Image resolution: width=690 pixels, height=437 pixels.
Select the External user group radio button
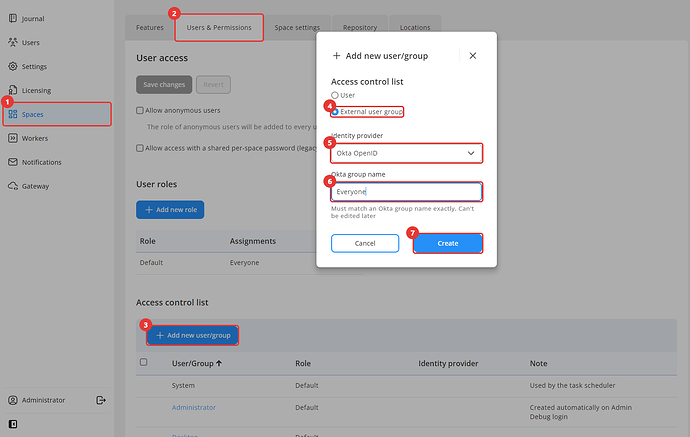[x=335, y=112]
